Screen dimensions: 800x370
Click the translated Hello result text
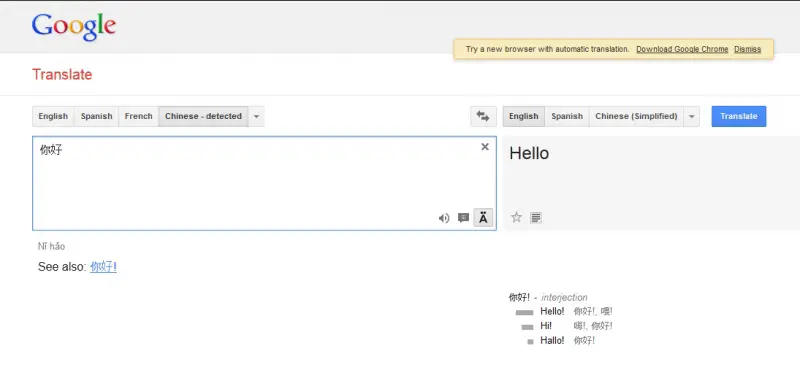(529, 153)
